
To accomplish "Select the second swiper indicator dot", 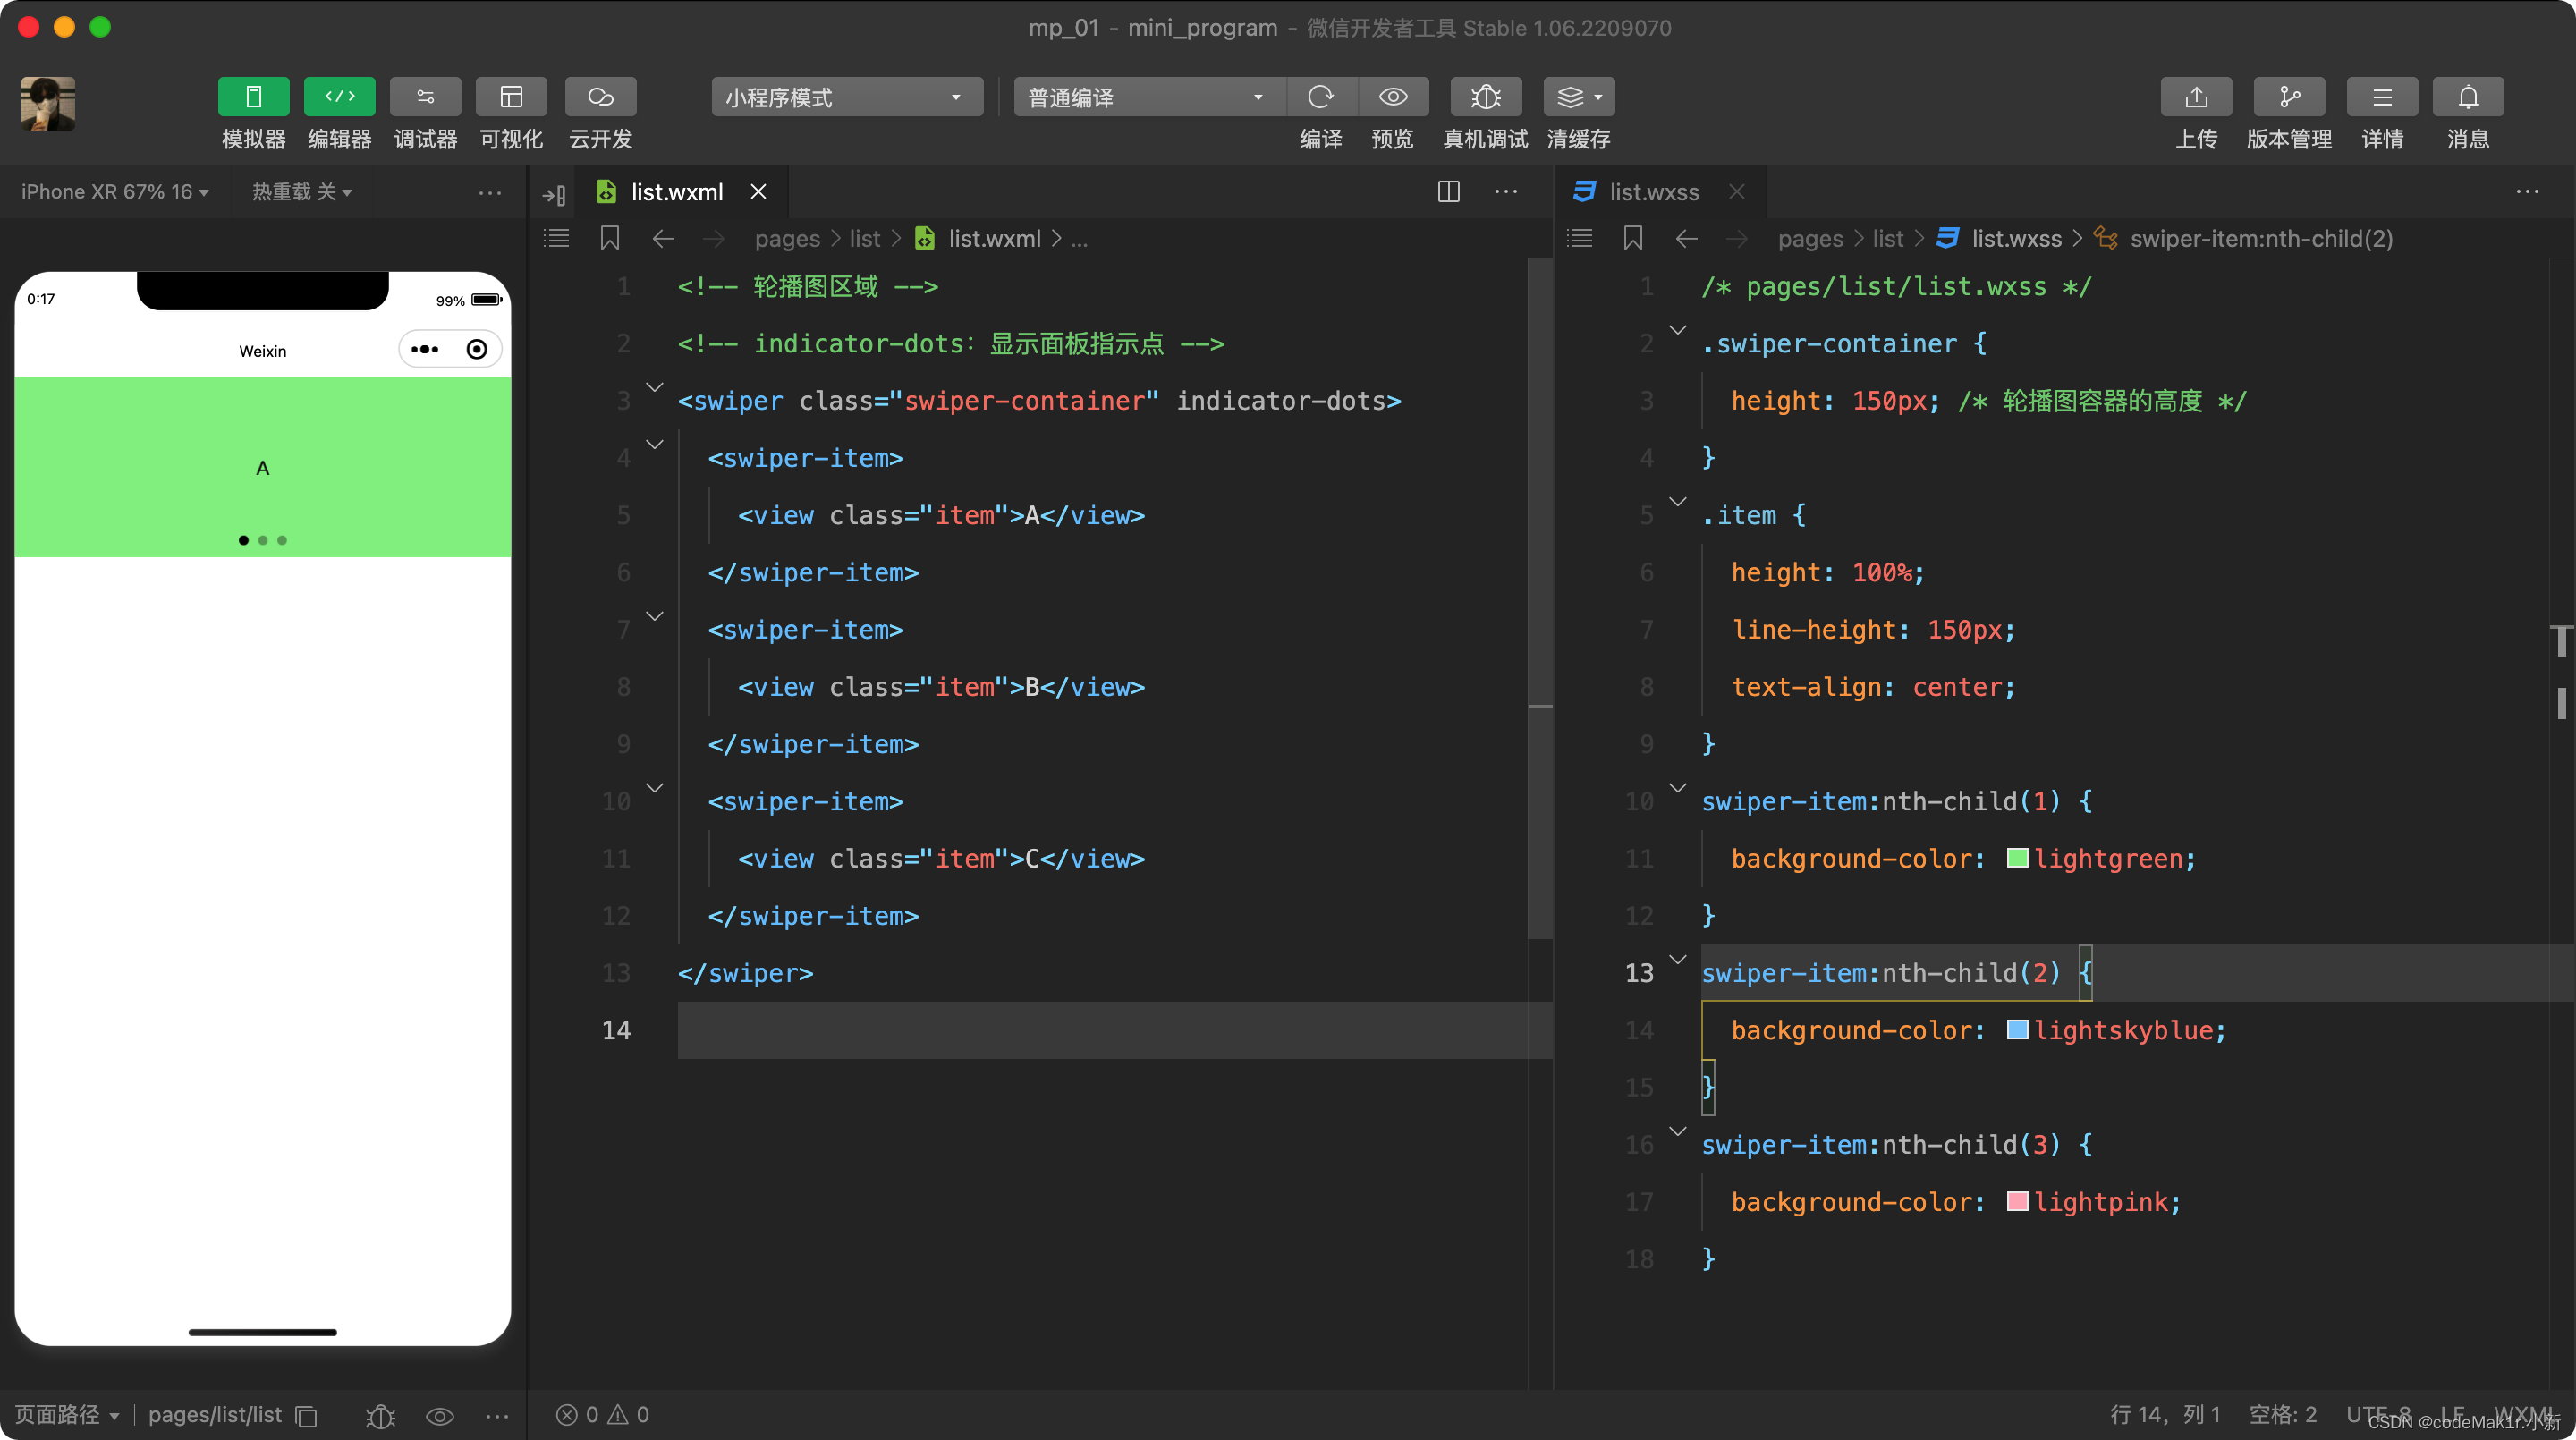I will [263, 540].
